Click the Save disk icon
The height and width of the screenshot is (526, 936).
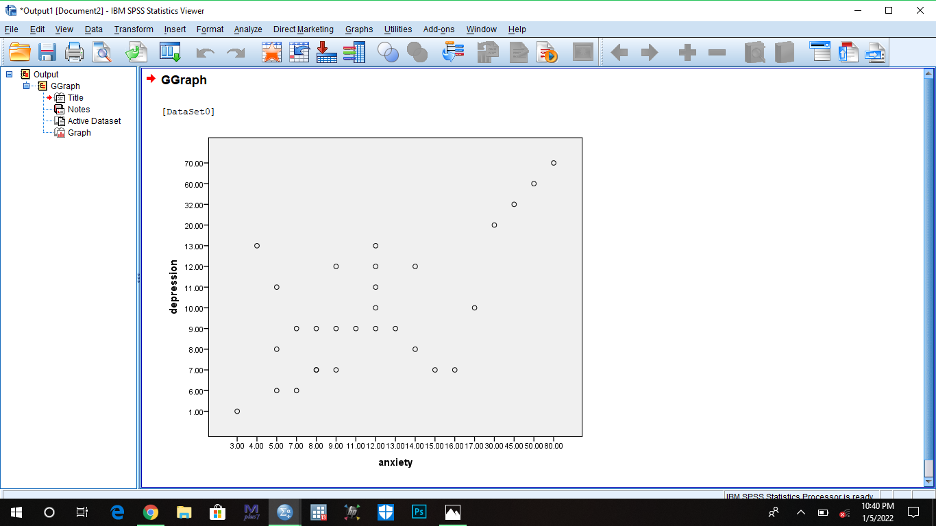point(47,53)
